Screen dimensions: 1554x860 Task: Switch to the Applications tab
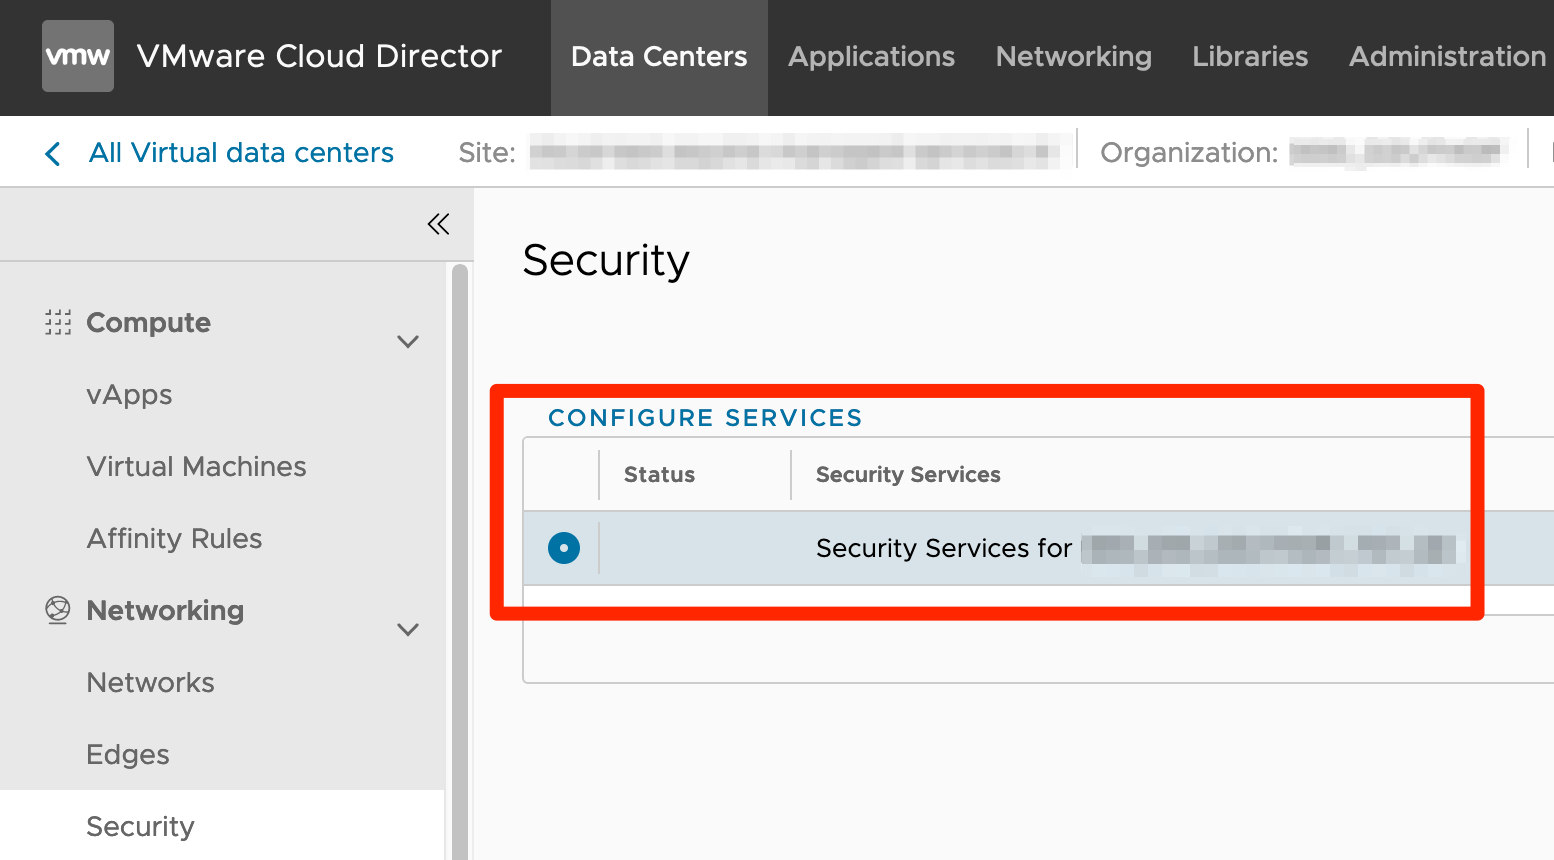(x=871, y=57)
